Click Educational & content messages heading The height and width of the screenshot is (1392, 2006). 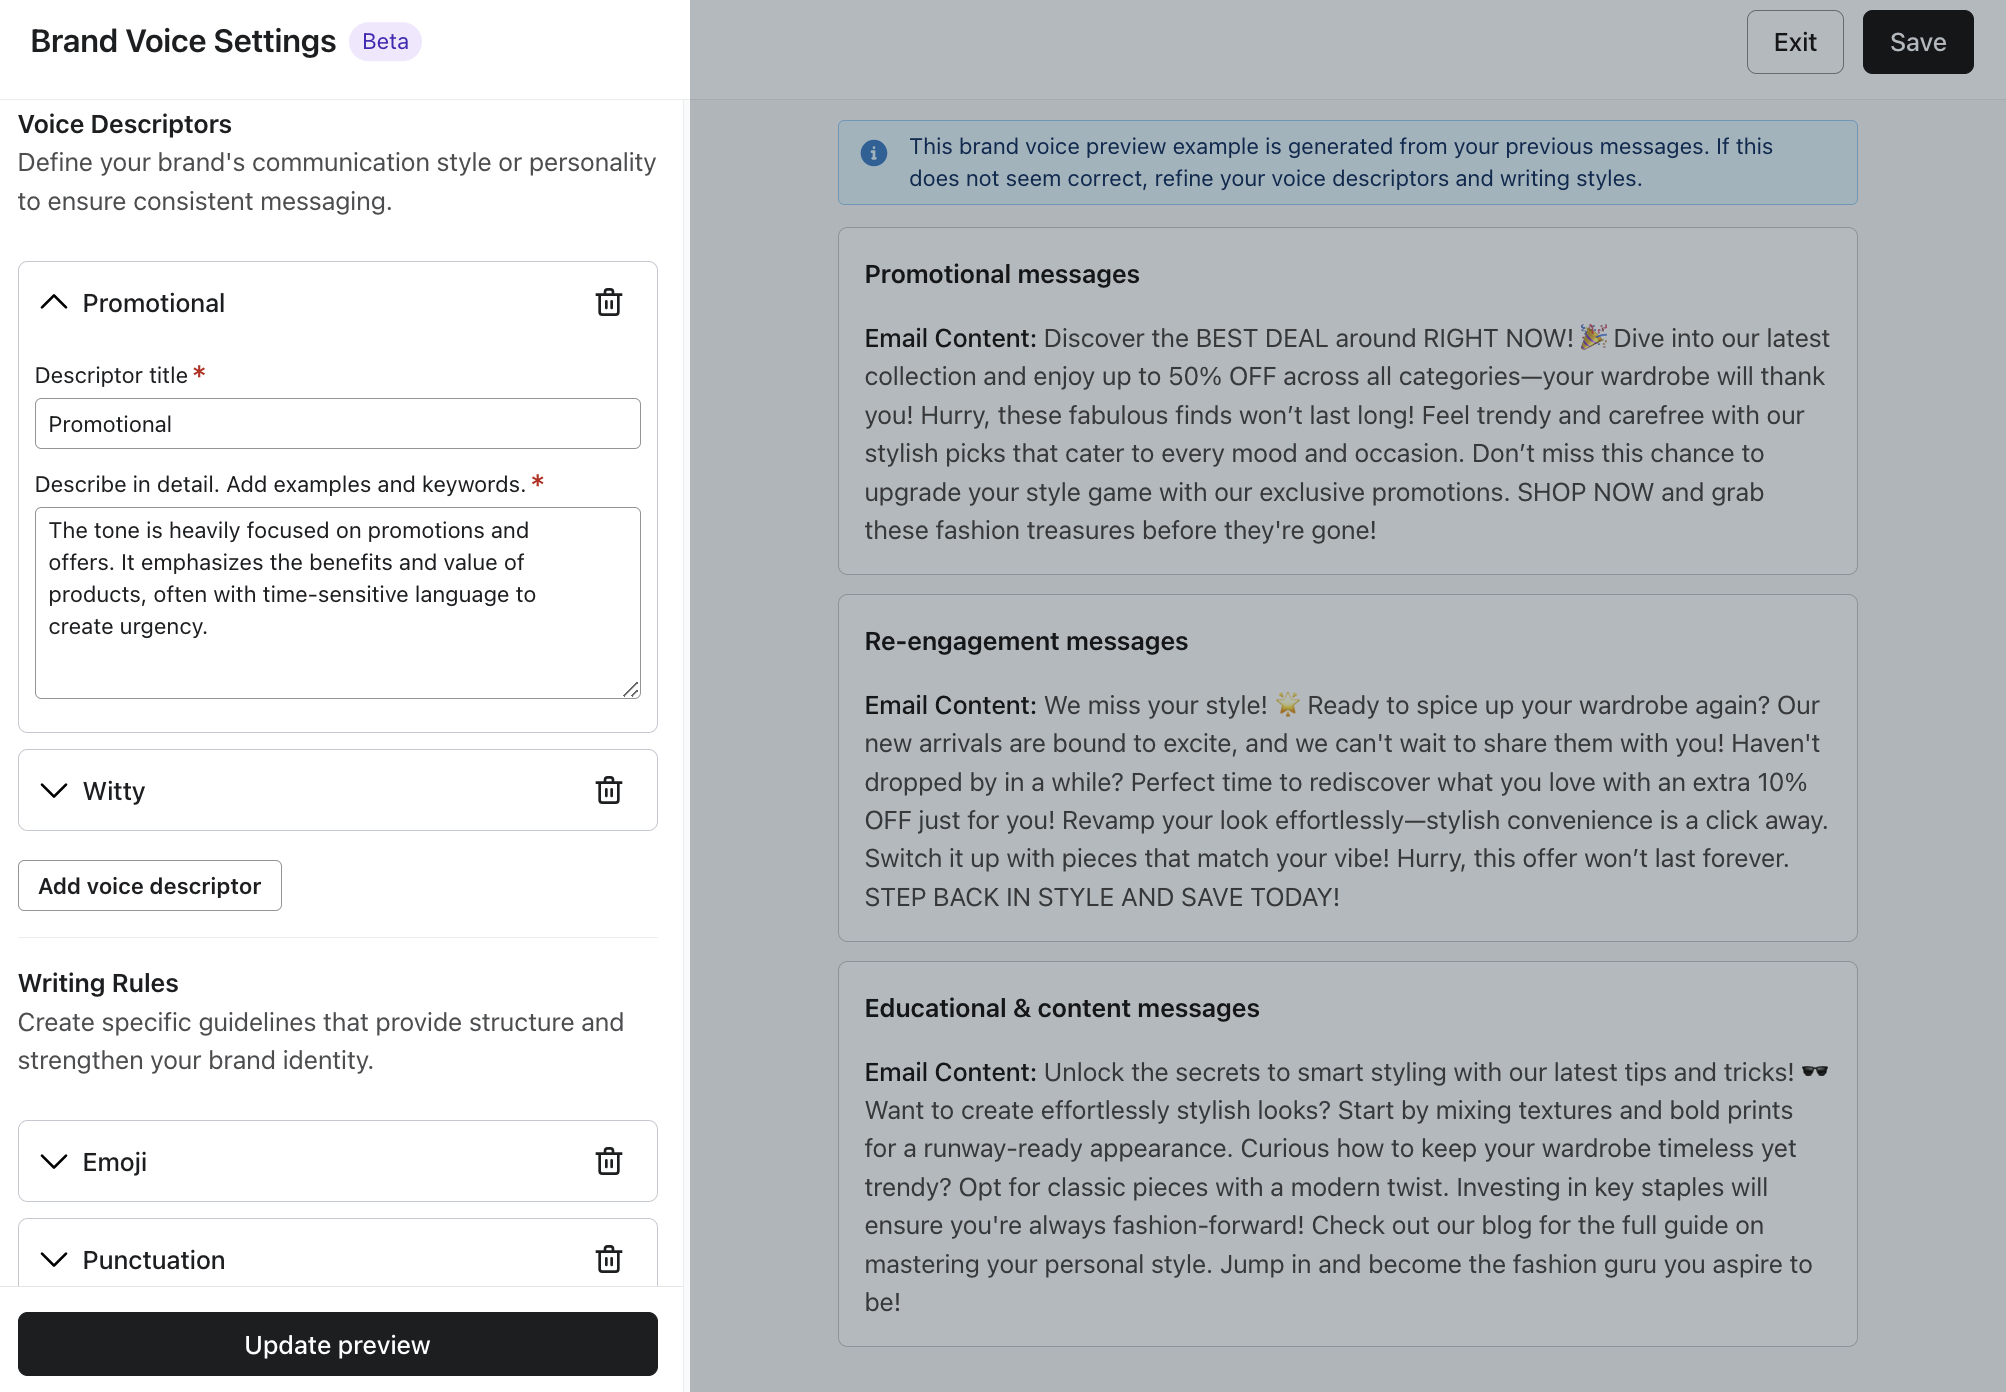click(1061, 1009)
